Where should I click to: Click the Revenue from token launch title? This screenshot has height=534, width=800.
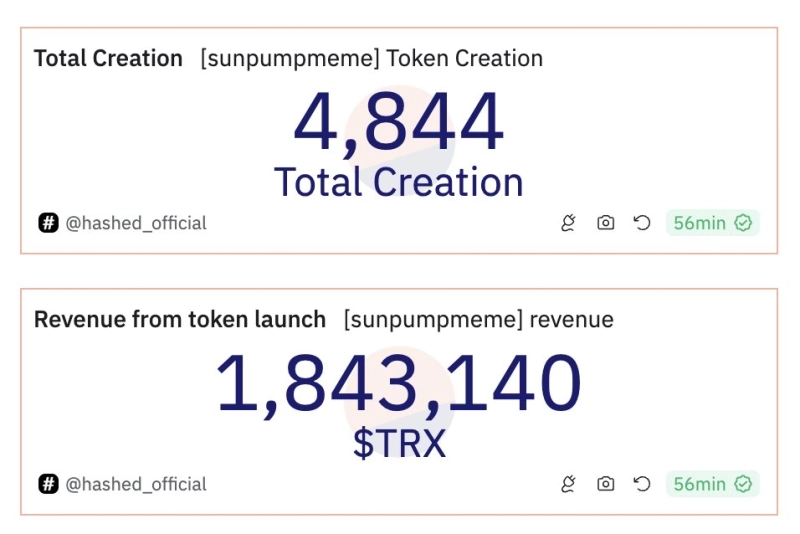pyautogui.click(x=180, y=320)
